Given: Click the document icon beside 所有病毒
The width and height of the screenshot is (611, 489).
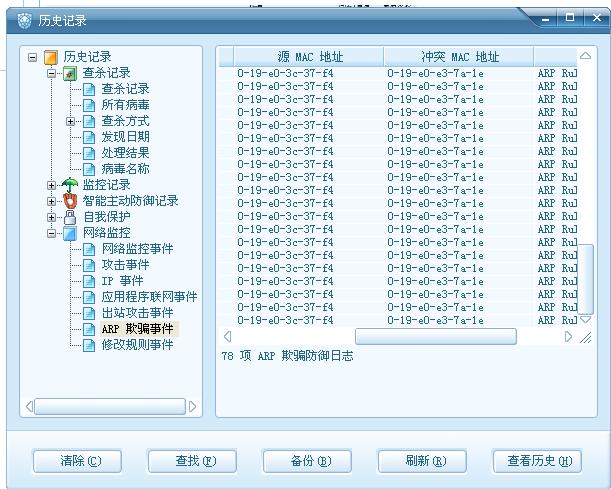Looking at the screenshot, I should tap(89, 105).
